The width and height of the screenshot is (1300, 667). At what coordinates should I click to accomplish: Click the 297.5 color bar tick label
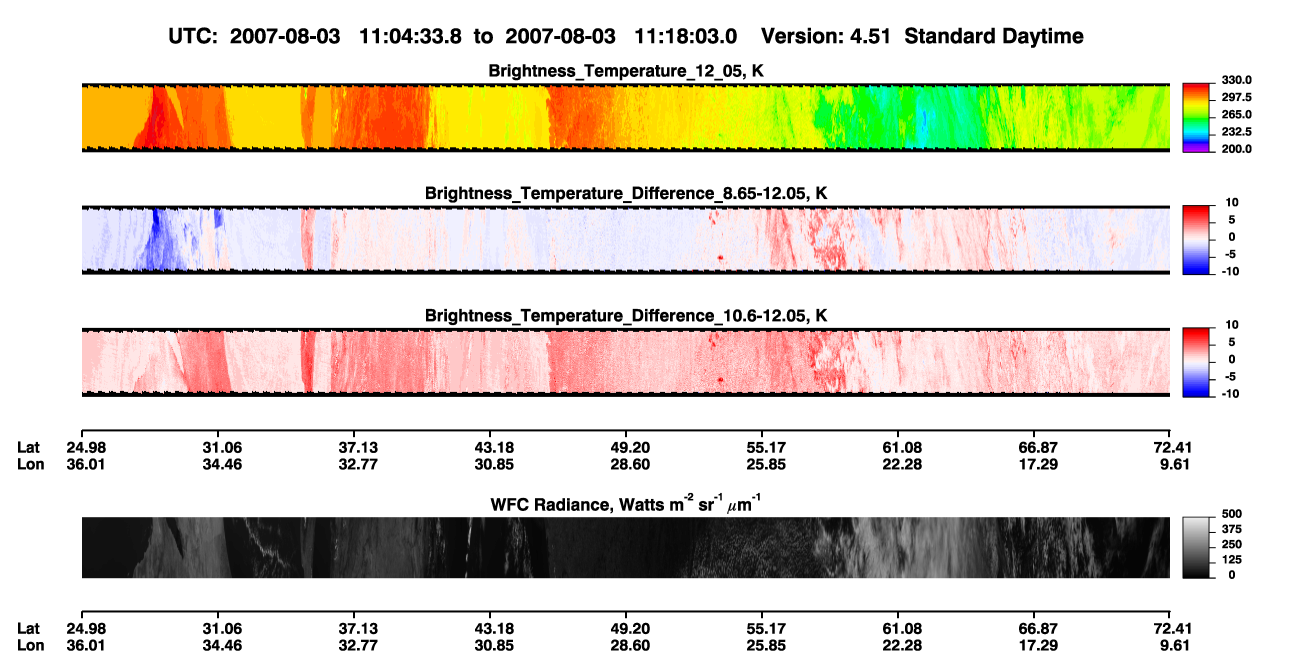[1237, 97]
